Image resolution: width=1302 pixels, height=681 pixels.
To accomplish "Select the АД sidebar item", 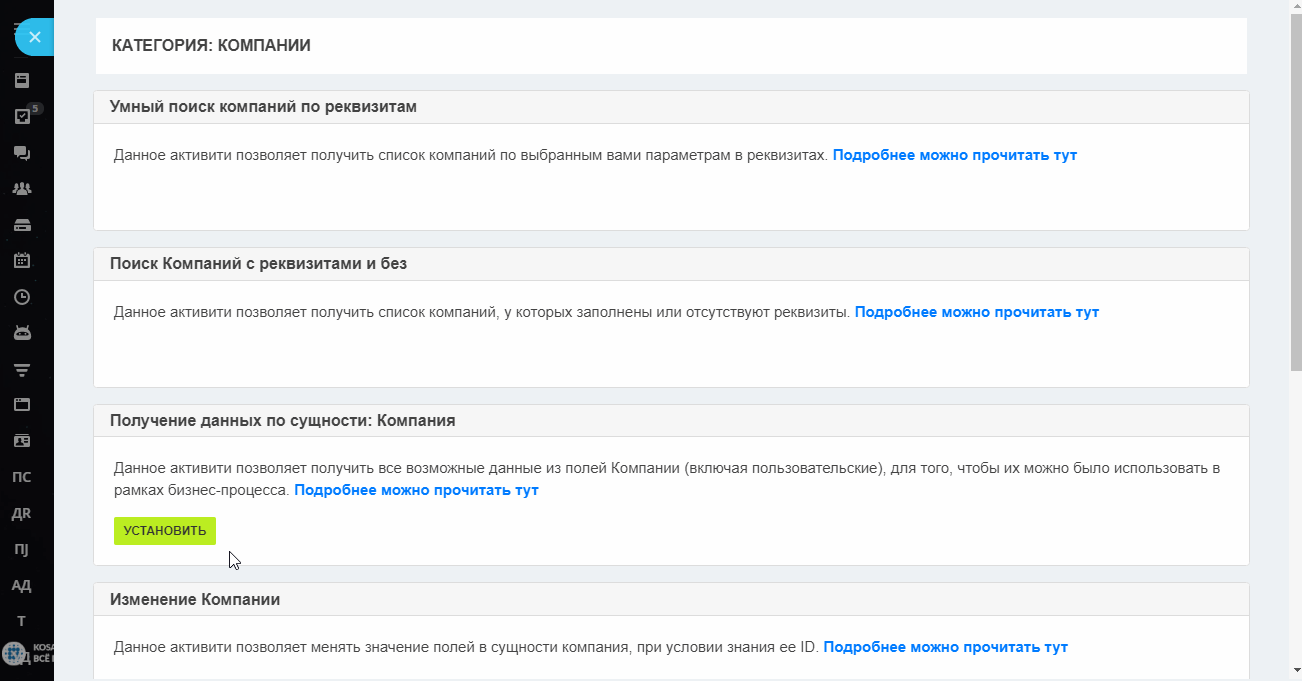I will point(21,585).
